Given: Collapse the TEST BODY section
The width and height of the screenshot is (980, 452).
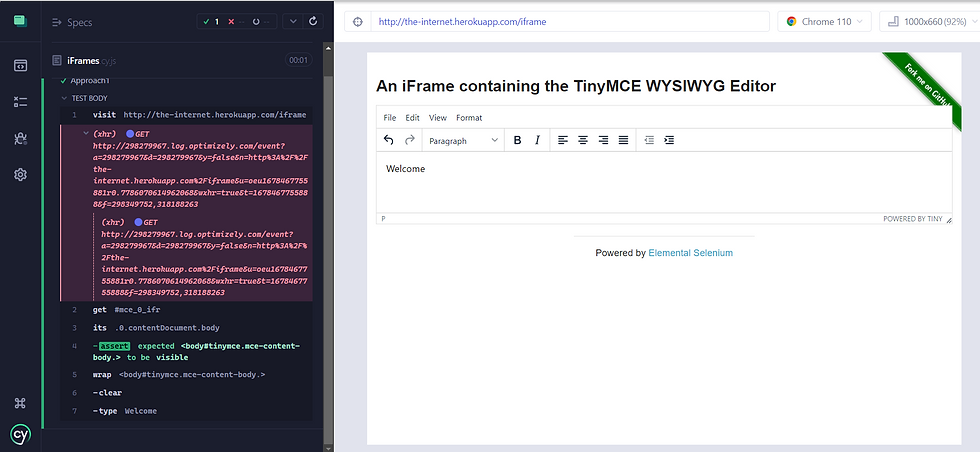Looking at the screenshot, I should pyautogui.click(x=84, y=98).
